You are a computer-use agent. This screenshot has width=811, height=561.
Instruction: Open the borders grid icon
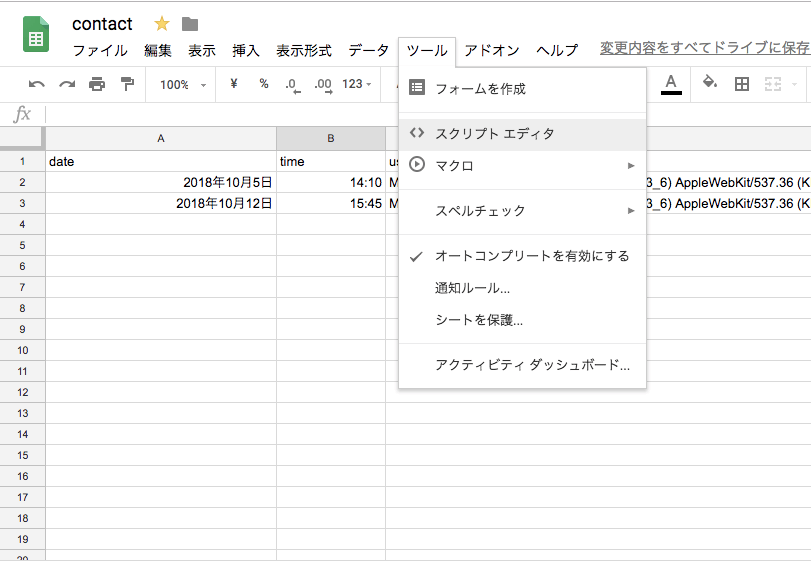pyautogui.click(x=742, y=84)
